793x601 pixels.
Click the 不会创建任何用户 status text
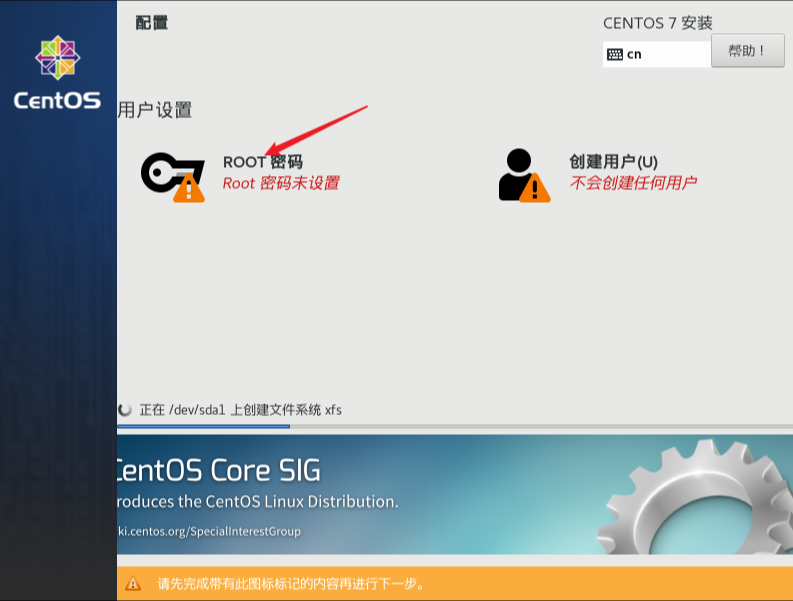633,183
